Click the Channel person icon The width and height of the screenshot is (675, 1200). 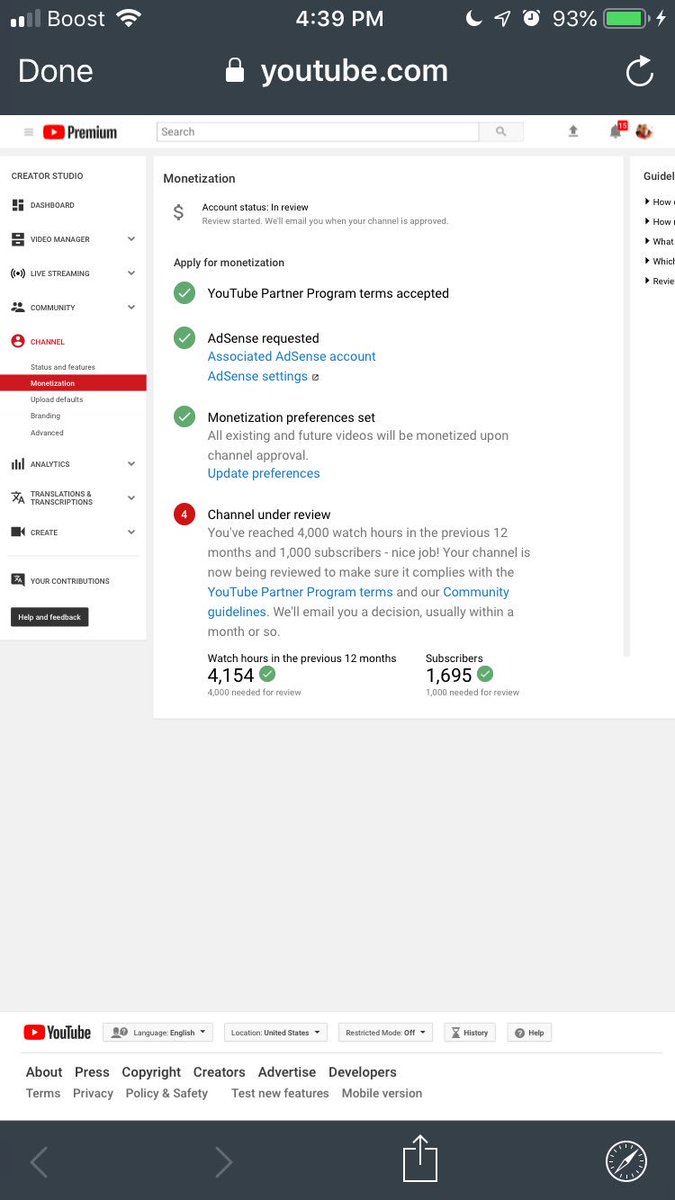click(x=18, y=341)
